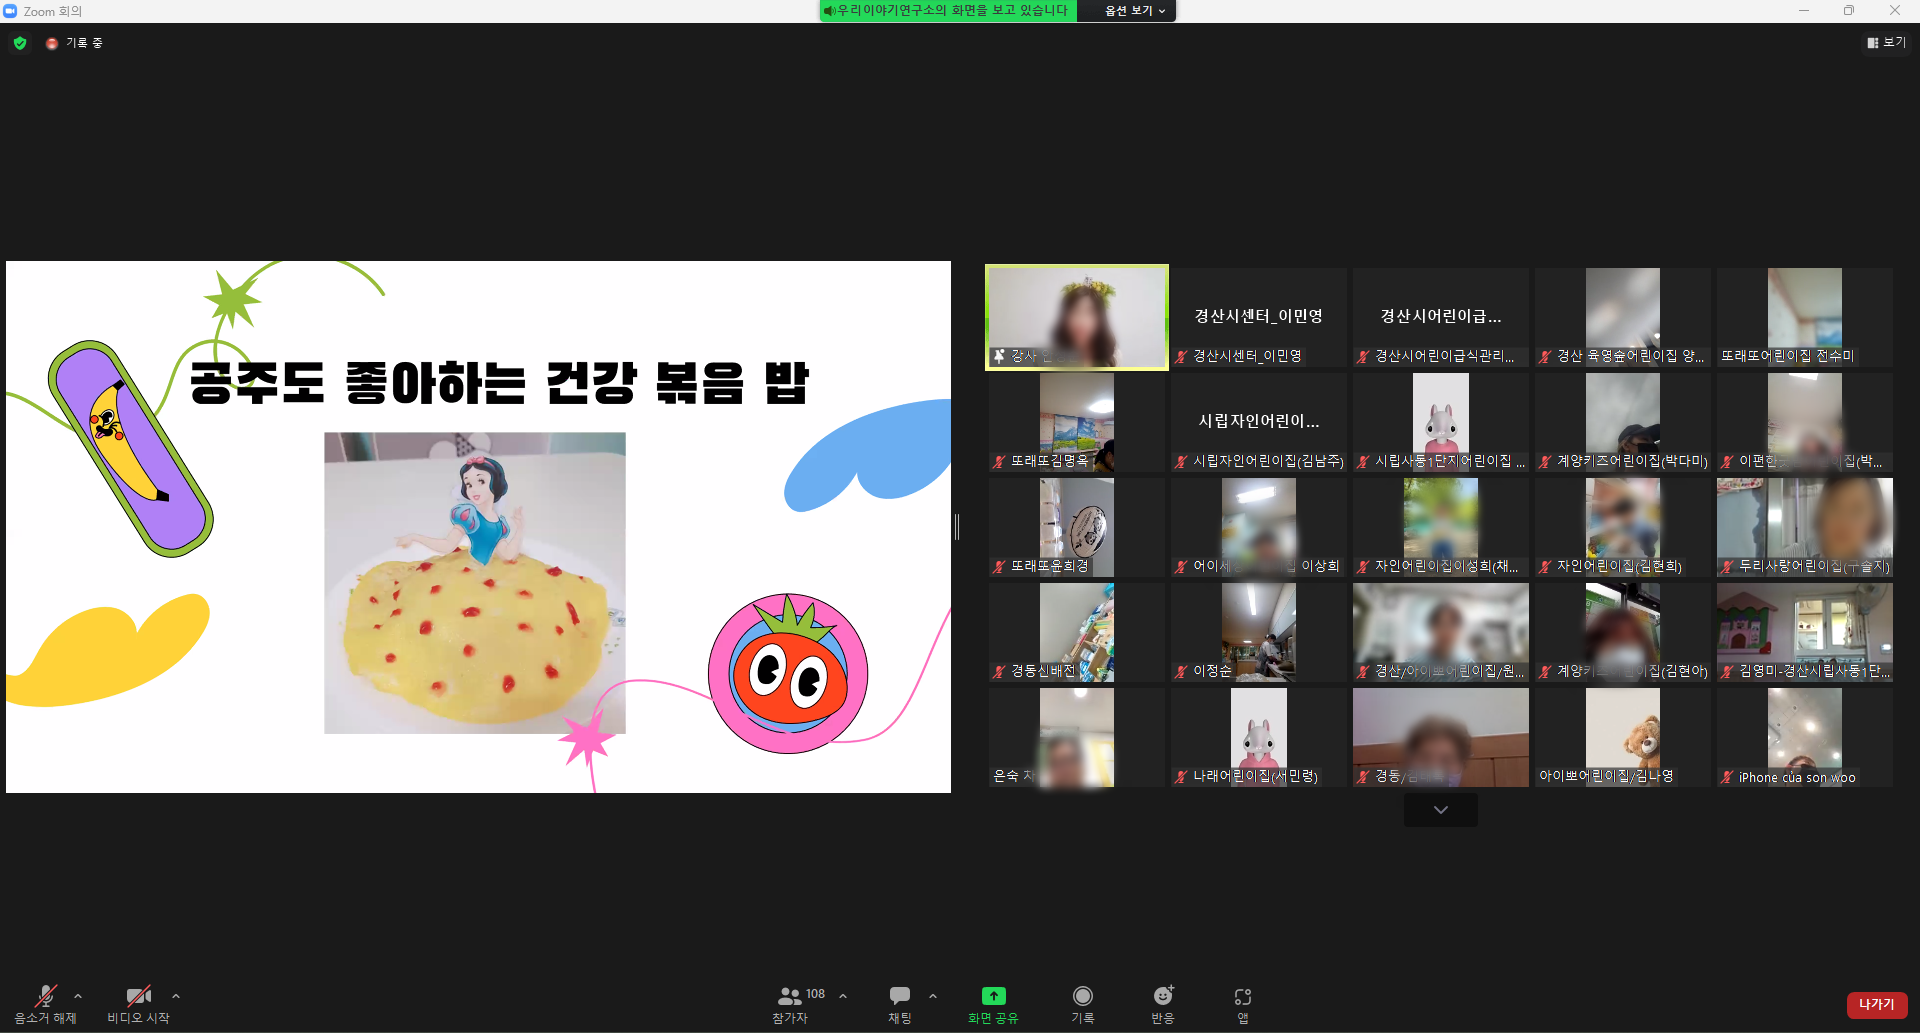
Task: Select 김영미-경산시립사동 video tile
Action: point(1805,632)
